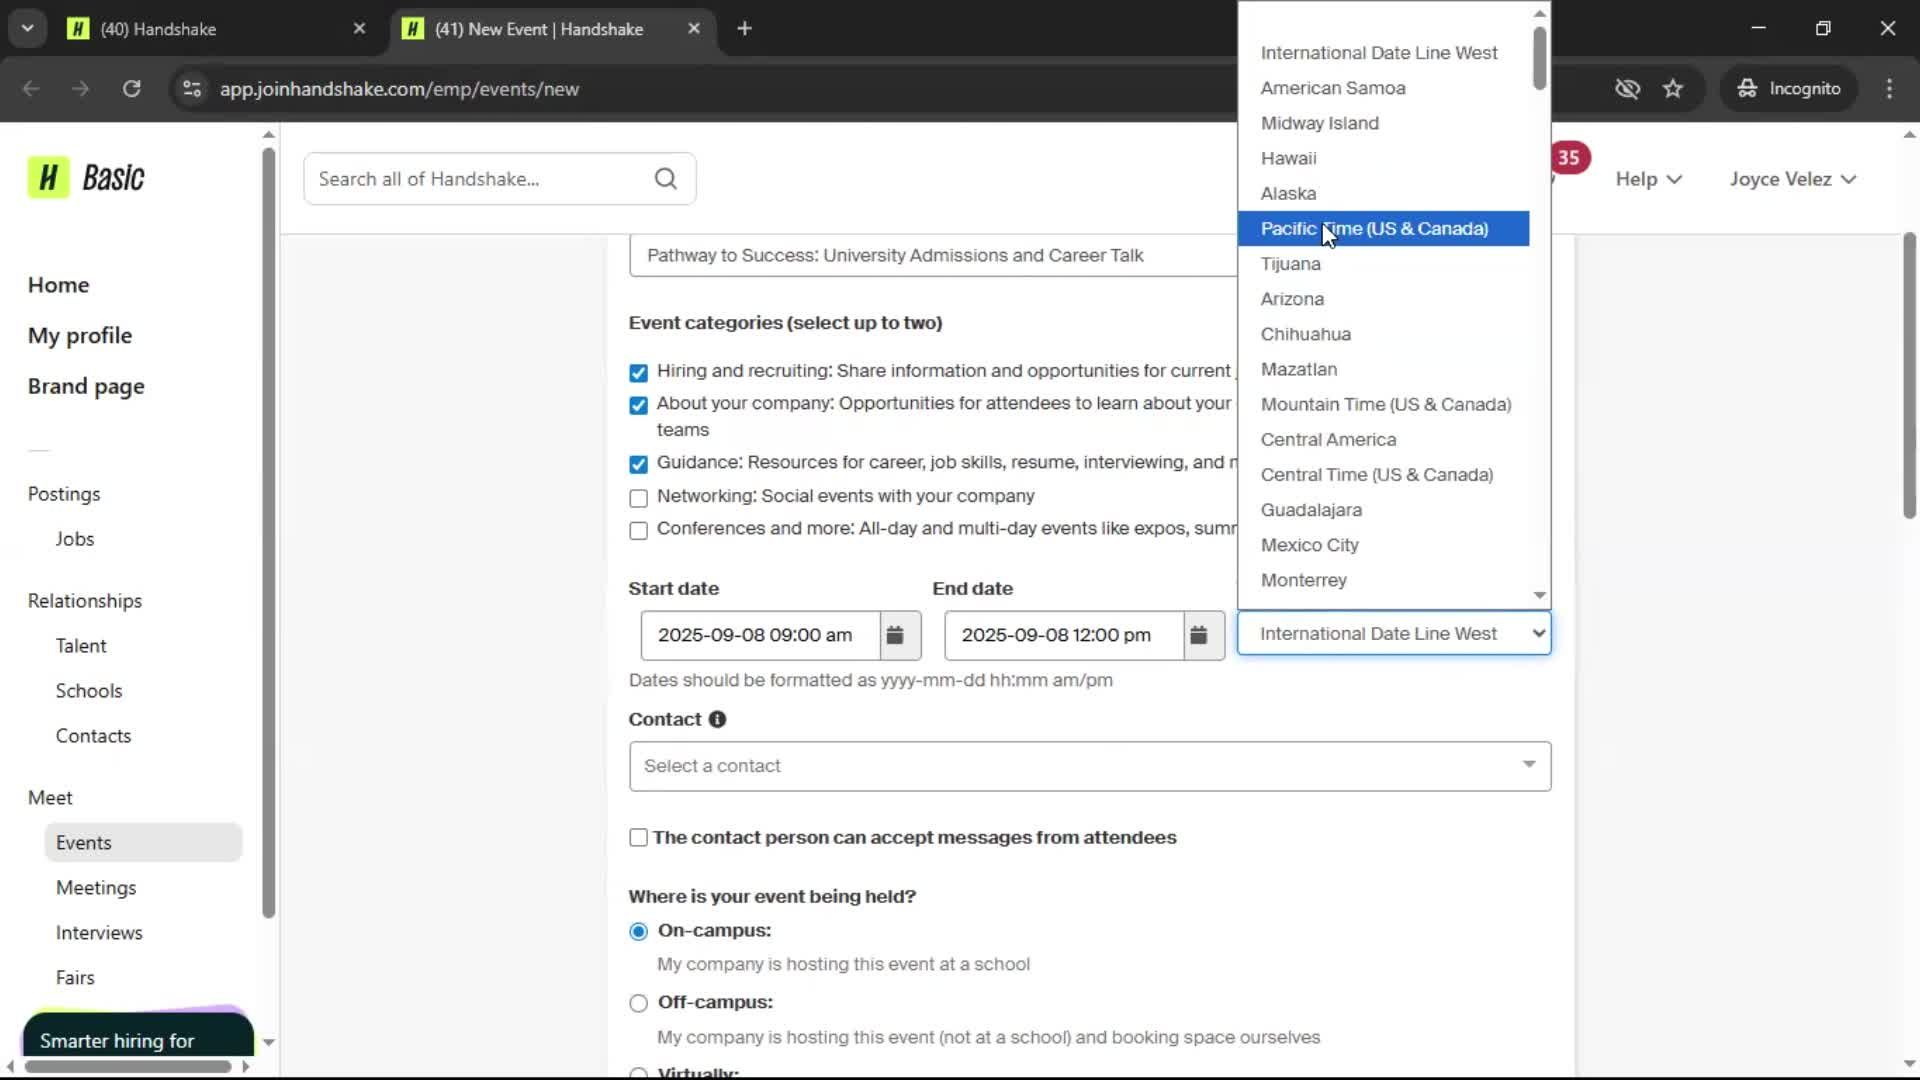Click the Handshake Basic logo

coord(86,178)
